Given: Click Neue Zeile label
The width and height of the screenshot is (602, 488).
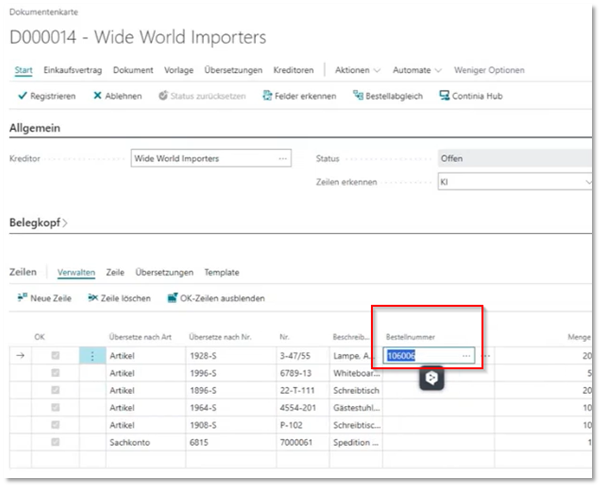Looking at the screenshot, I should coord(51,298).
